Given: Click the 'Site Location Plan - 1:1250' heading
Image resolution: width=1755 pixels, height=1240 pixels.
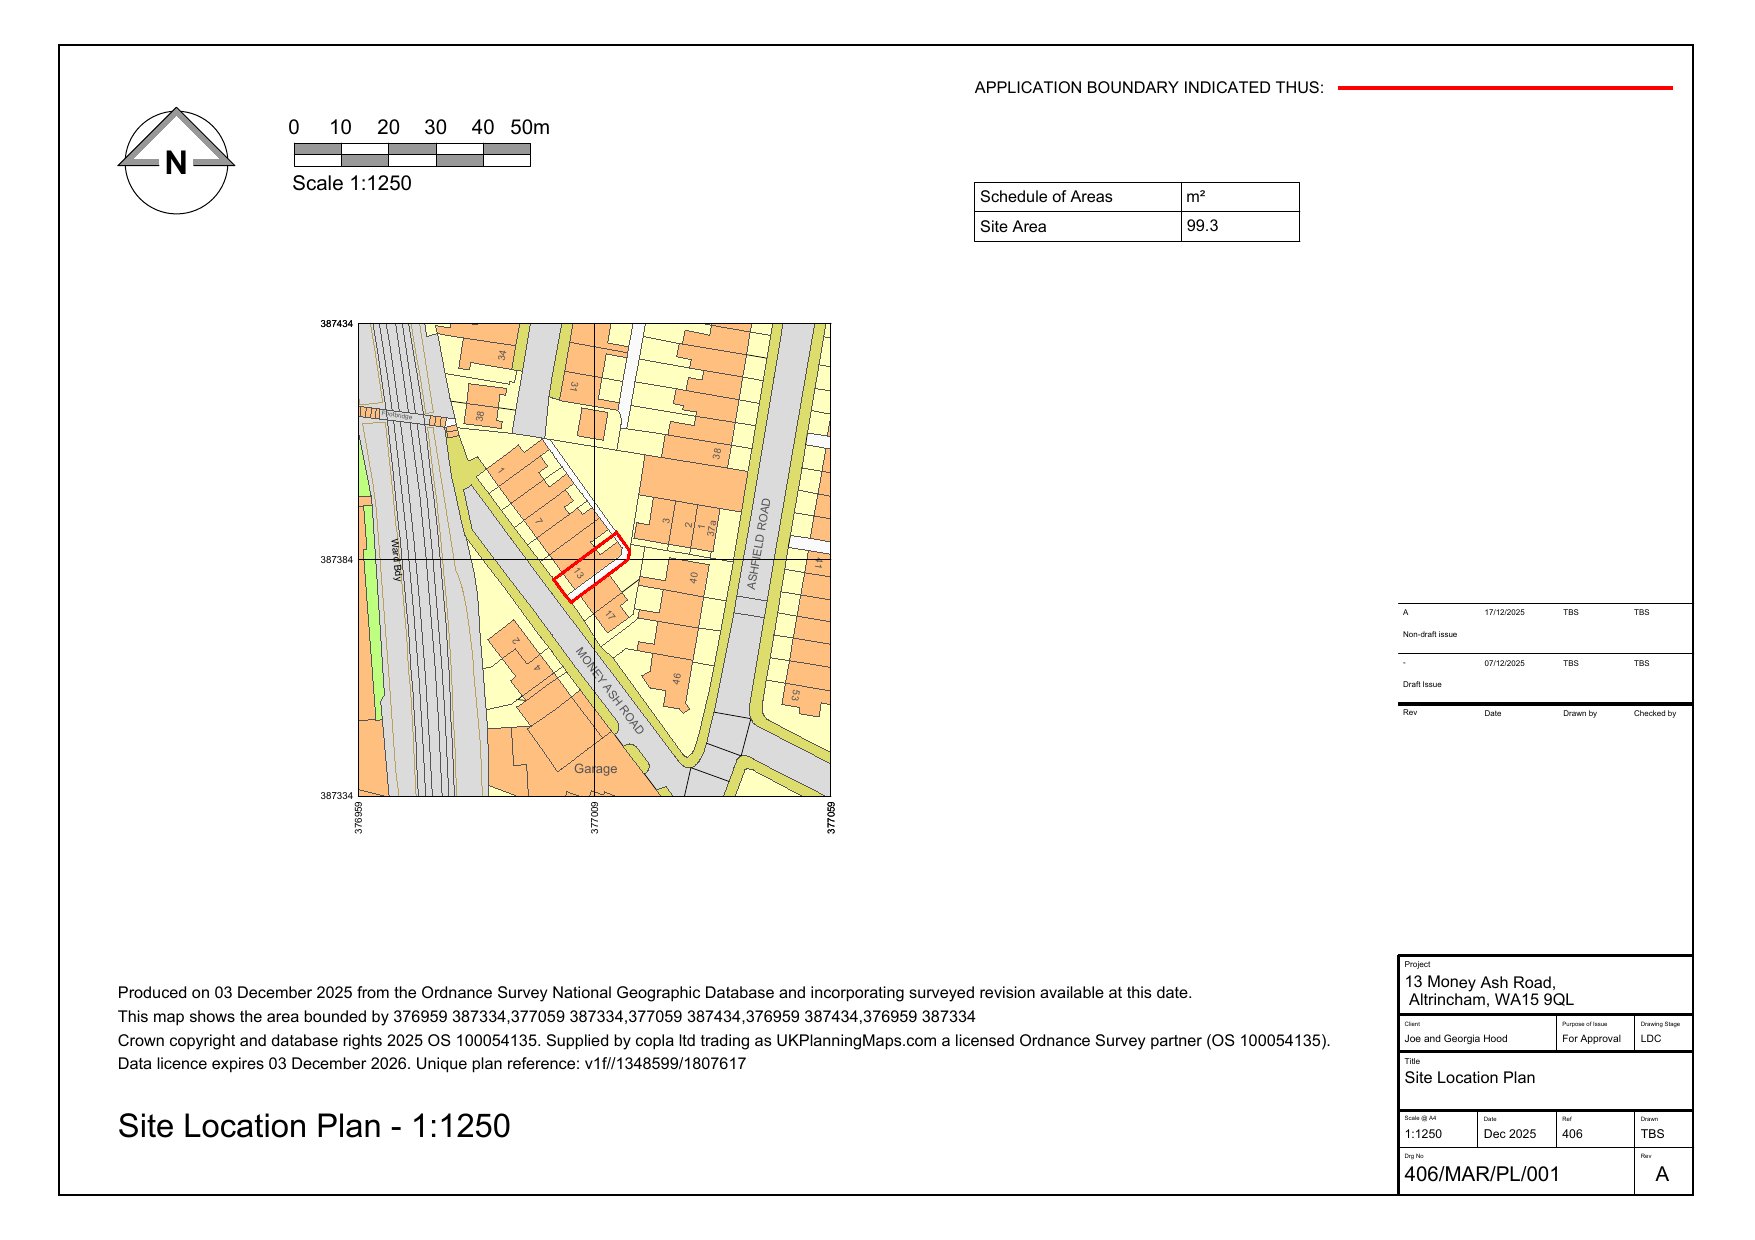Looking at the screenshot, I should [314, 1126].
